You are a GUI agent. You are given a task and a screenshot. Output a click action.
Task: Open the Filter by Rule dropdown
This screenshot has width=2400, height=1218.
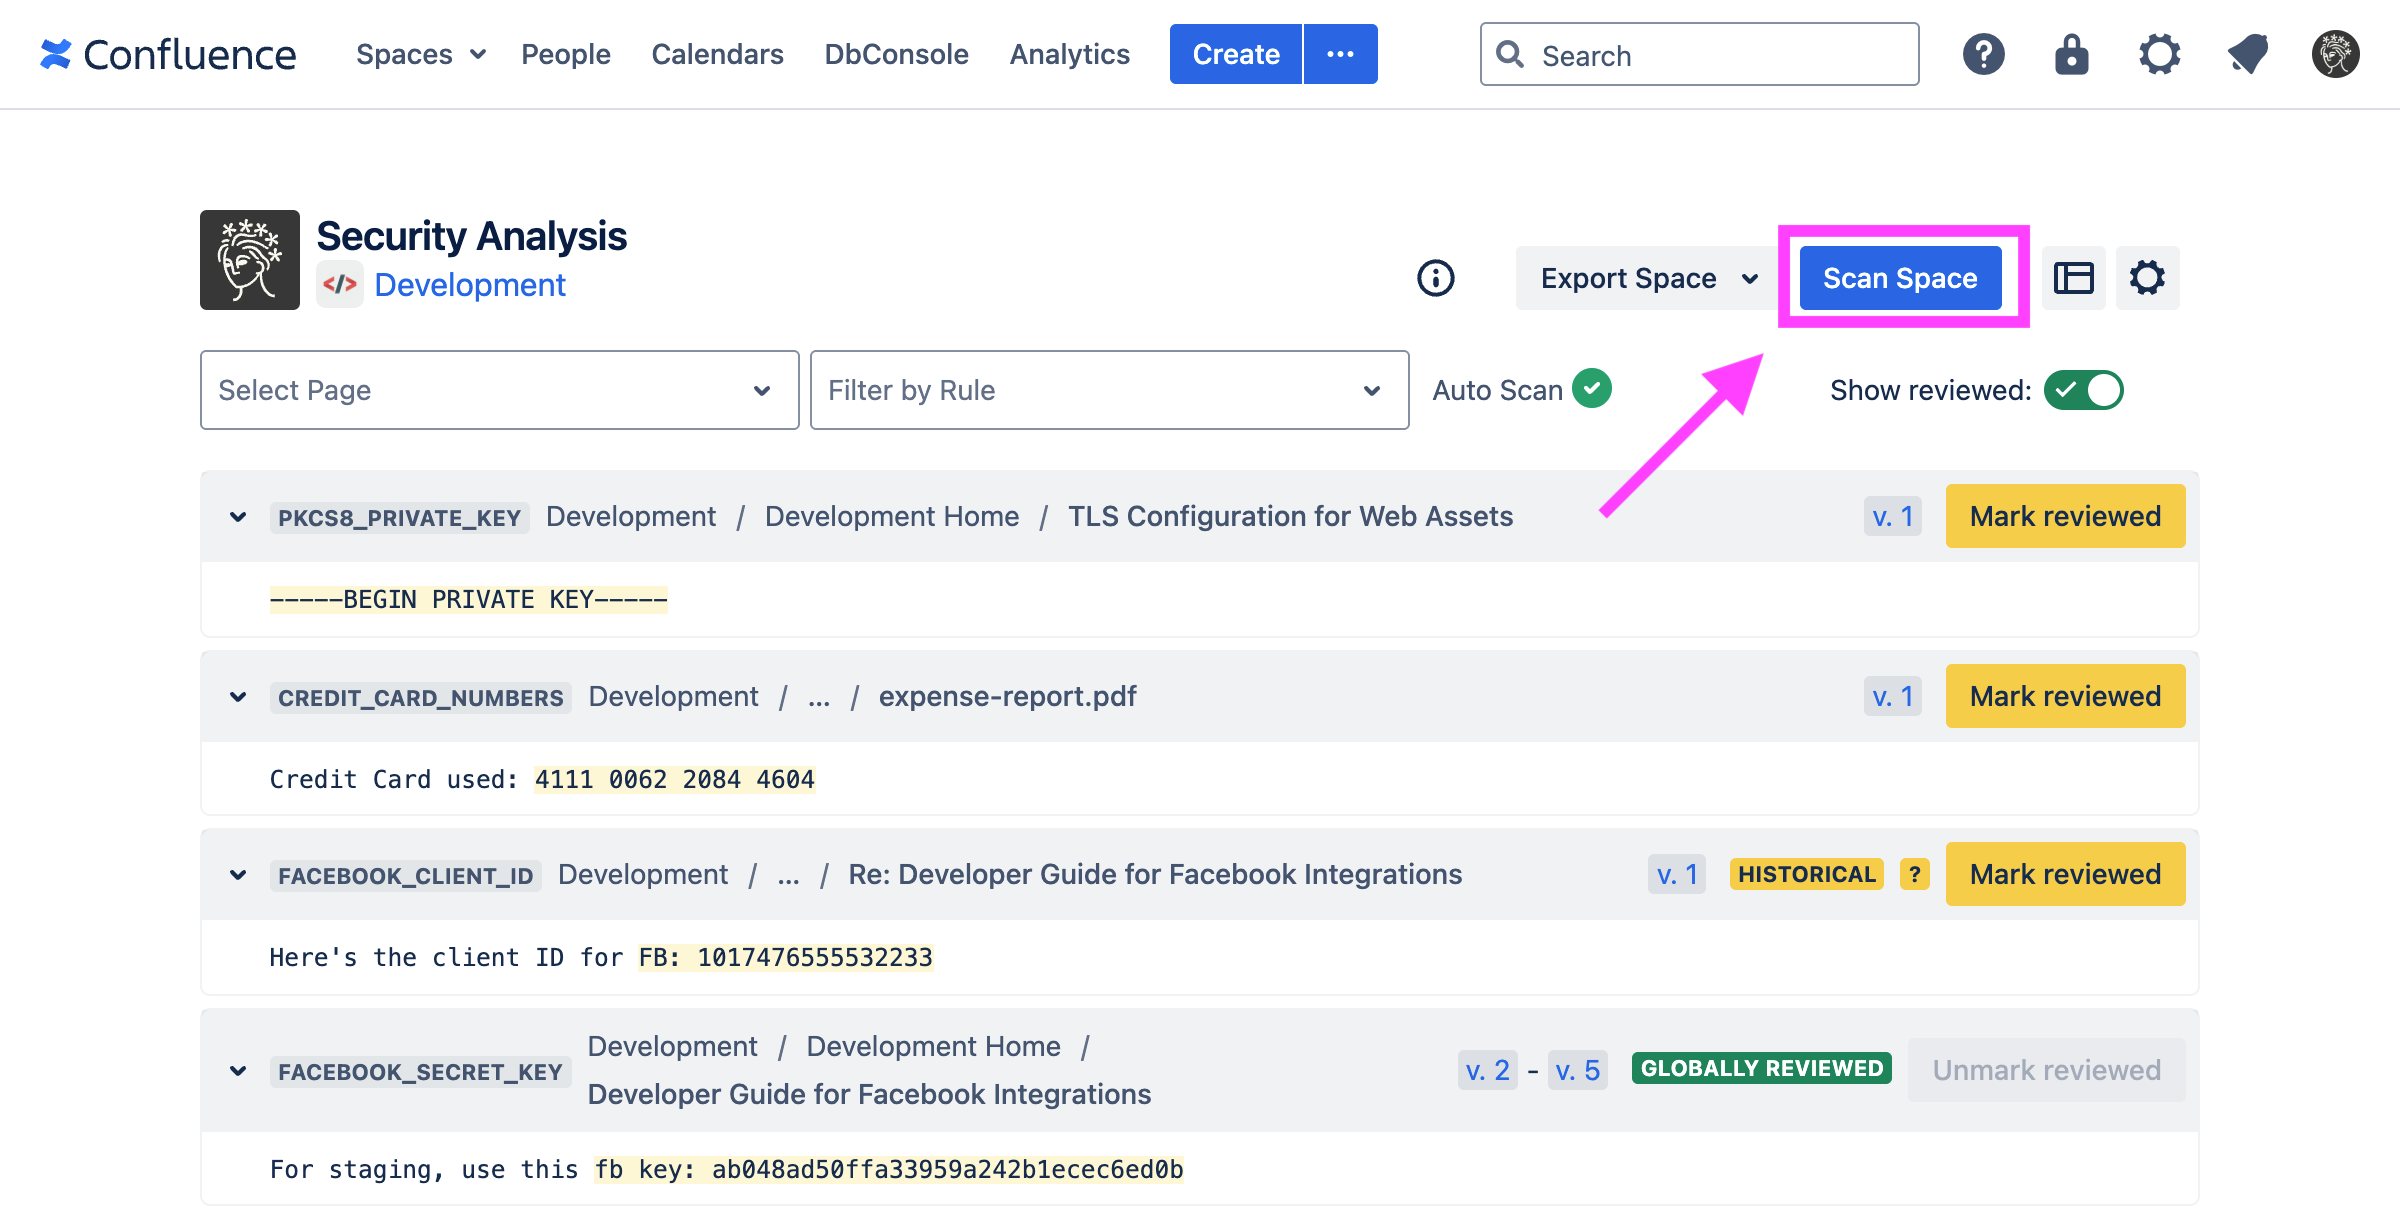click(1109, 390)
